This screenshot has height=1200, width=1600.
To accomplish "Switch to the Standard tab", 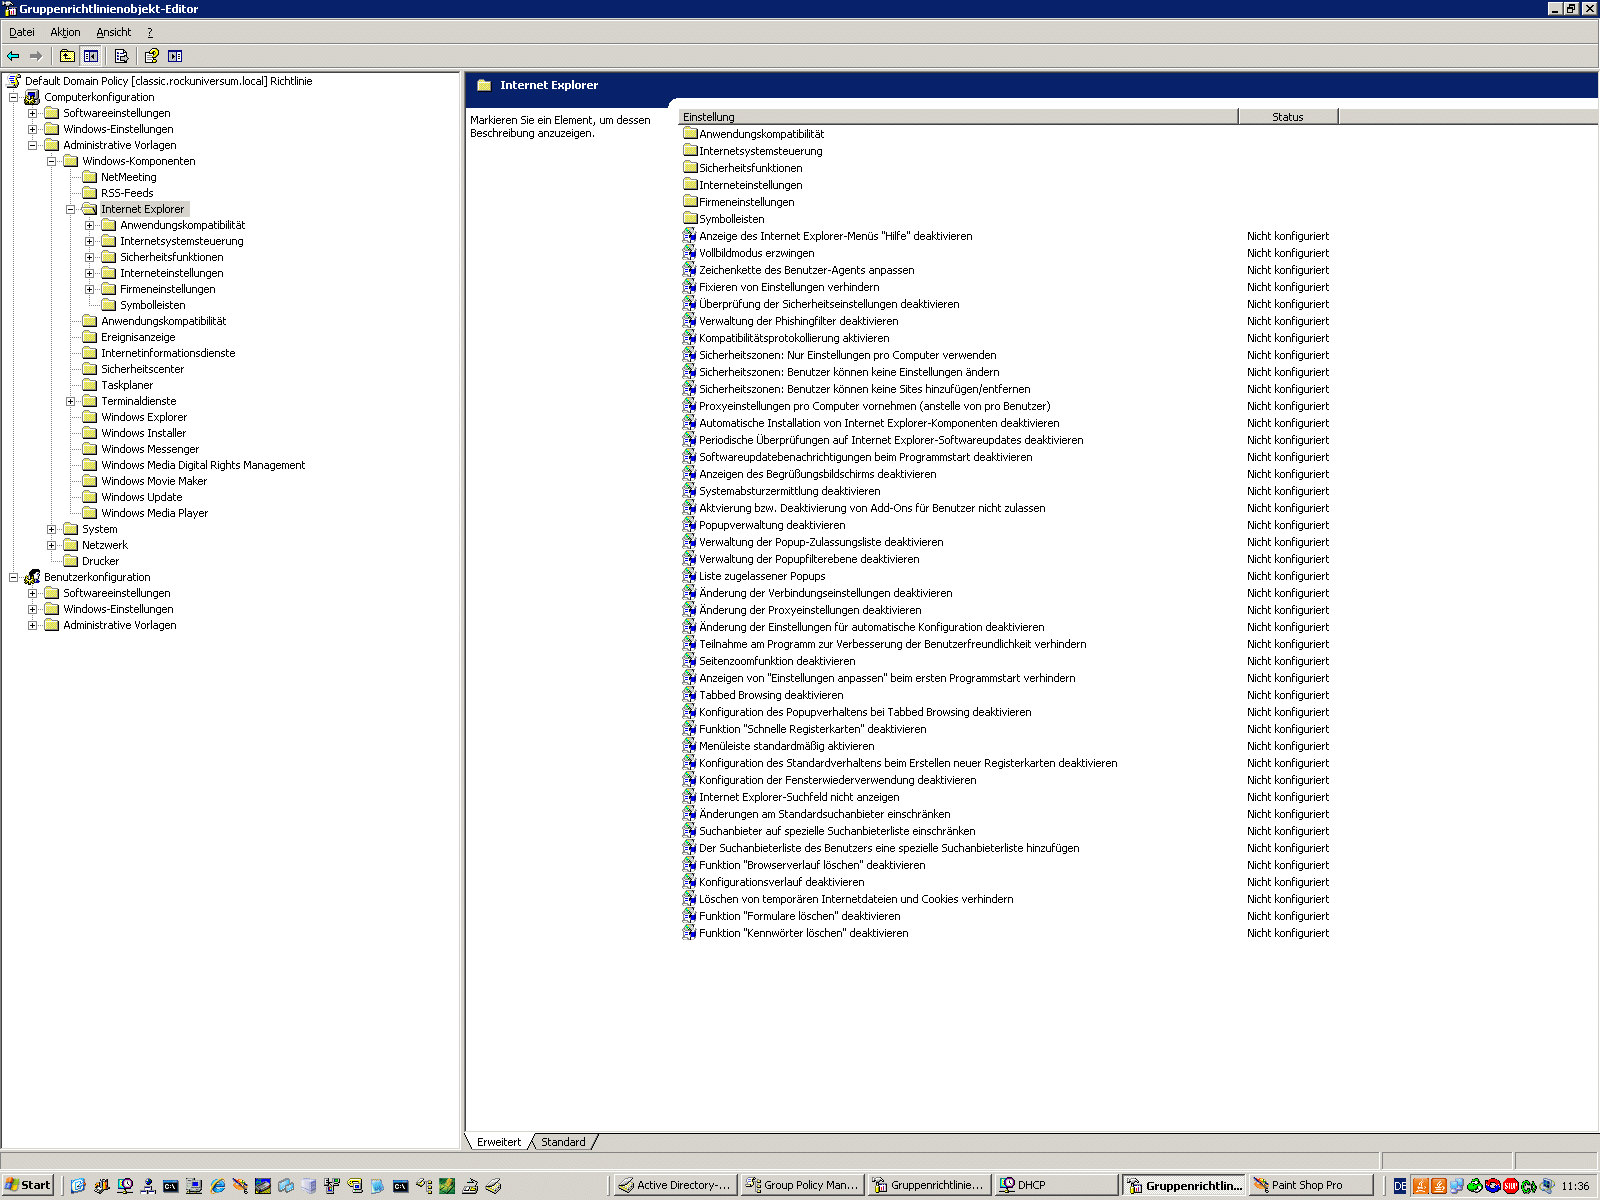I will [x=563, y=1142].
